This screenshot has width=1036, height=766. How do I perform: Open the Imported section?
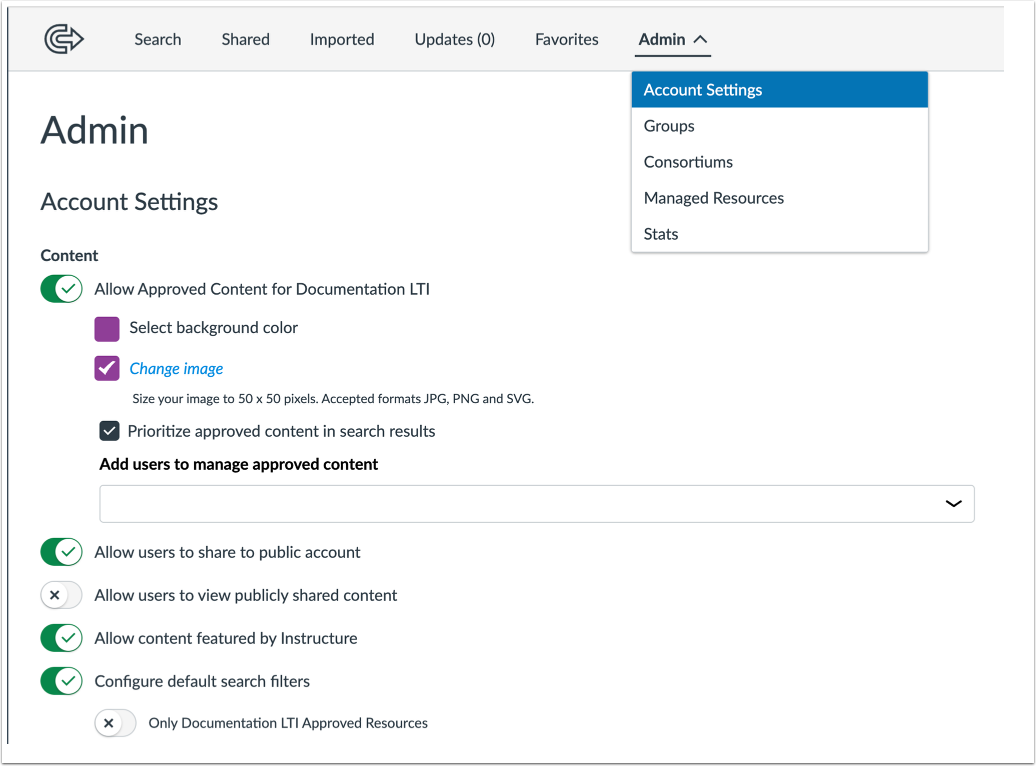pos(342,39)
